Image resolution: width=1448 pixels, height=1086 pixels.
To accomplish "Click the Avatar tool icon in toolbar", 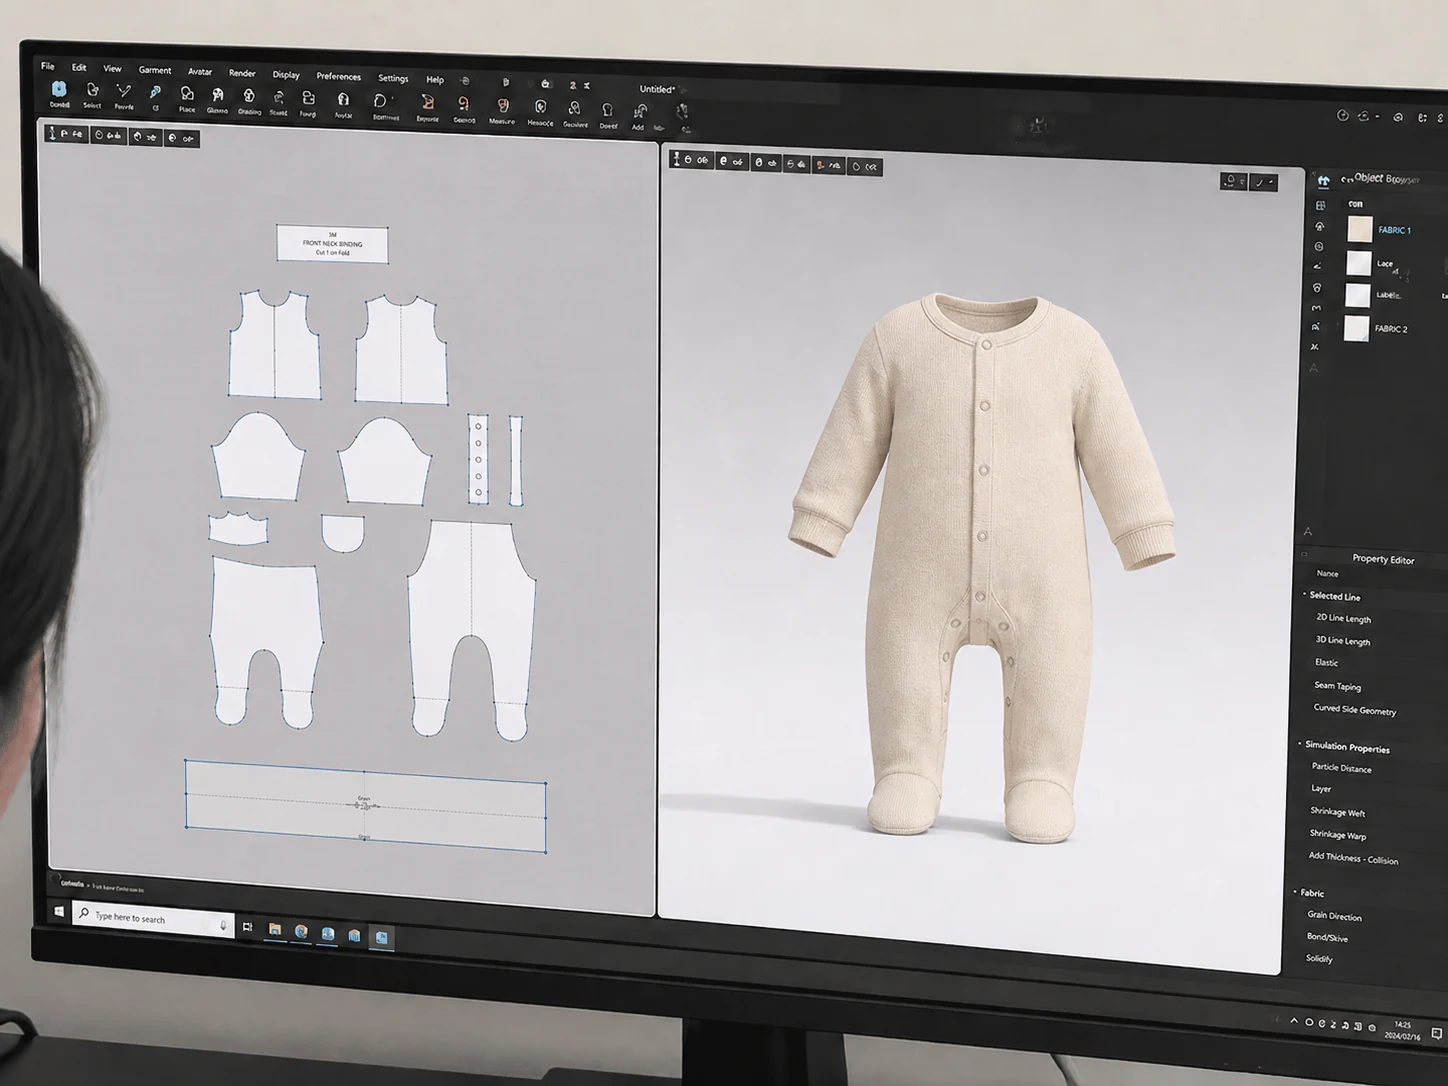I will [x=343, y=99].
